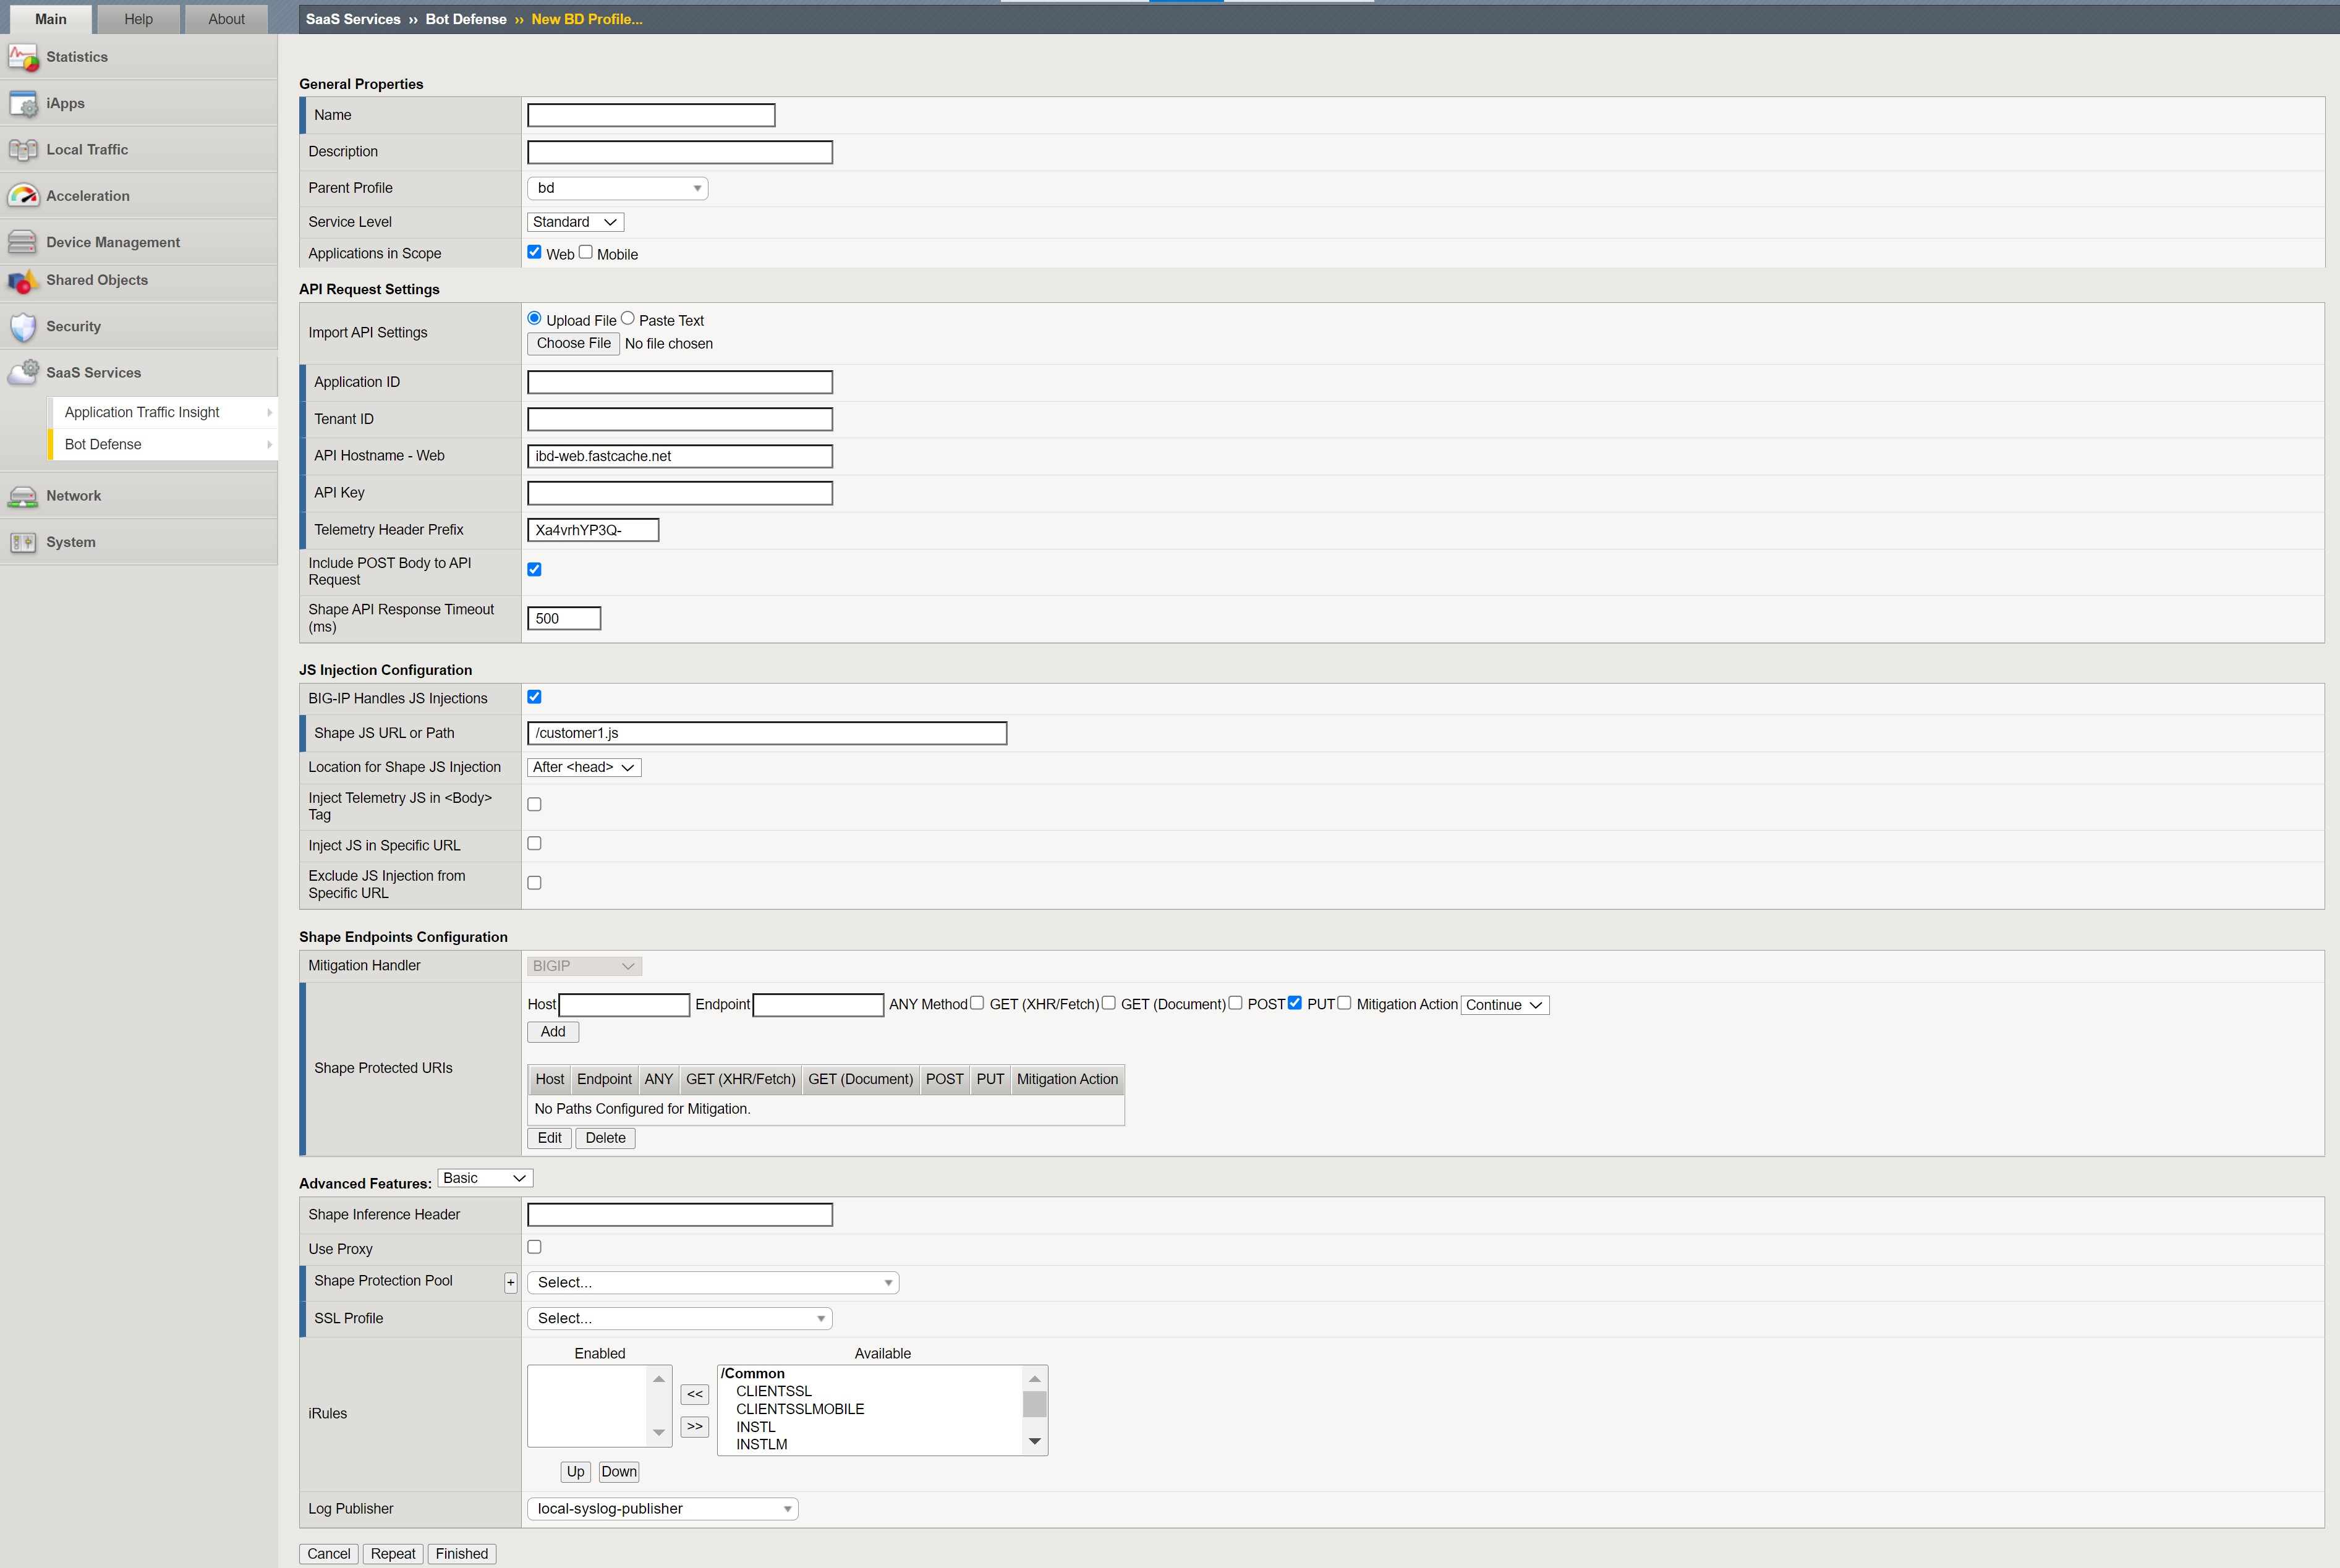The width and height of the screenshot is (2340, 1568).
Task: Click the iApps sidebar icon
Action: coord(23,103)
